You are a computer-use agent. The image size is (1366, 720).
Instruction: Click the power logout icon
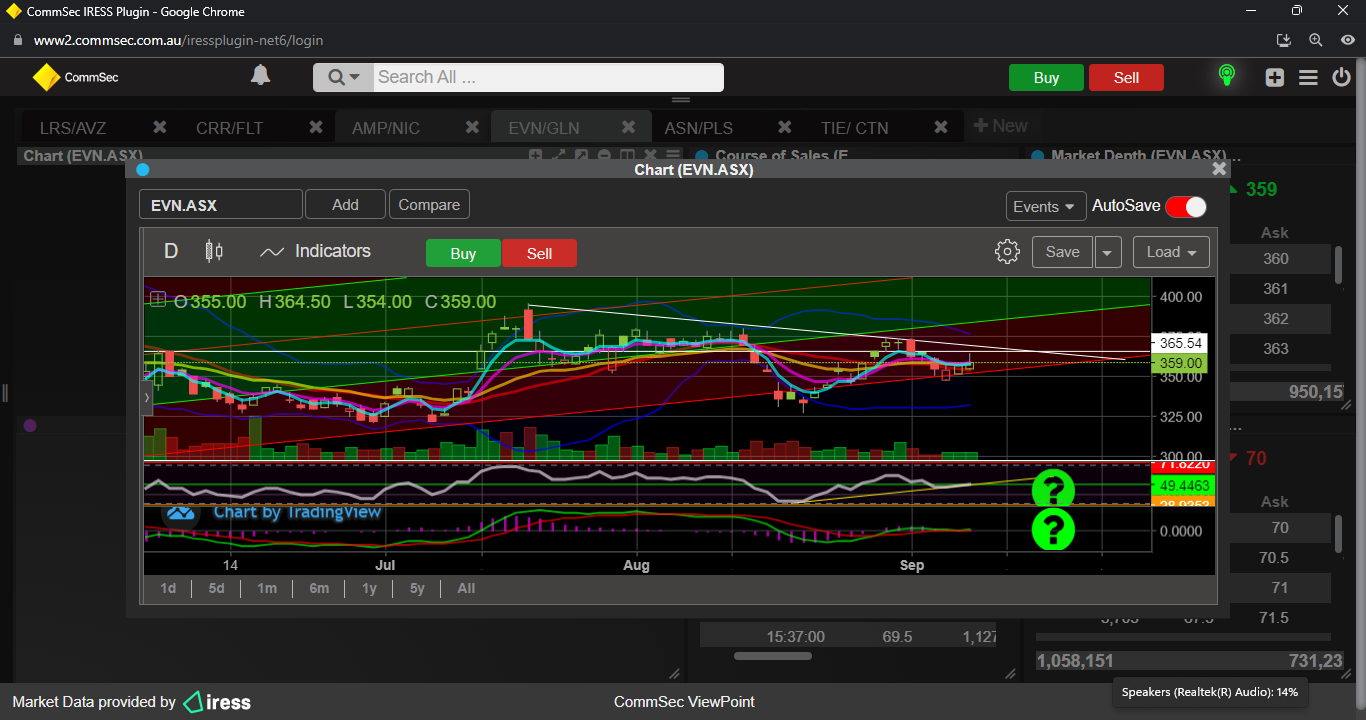1341,77
